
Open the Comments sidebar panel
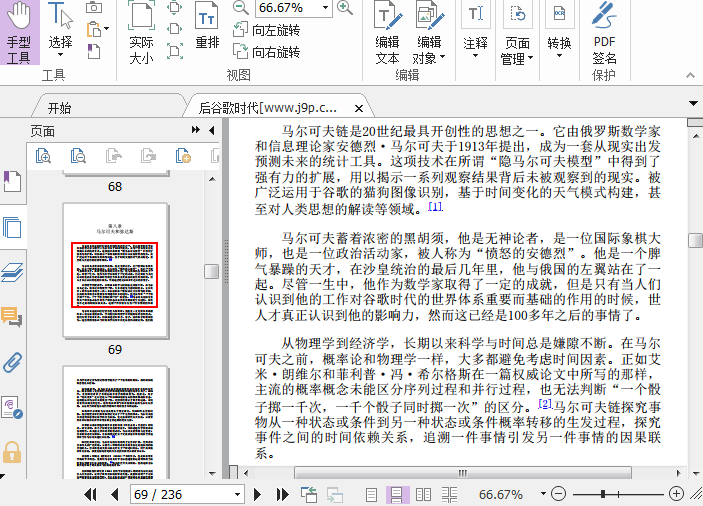click(12, 317)
